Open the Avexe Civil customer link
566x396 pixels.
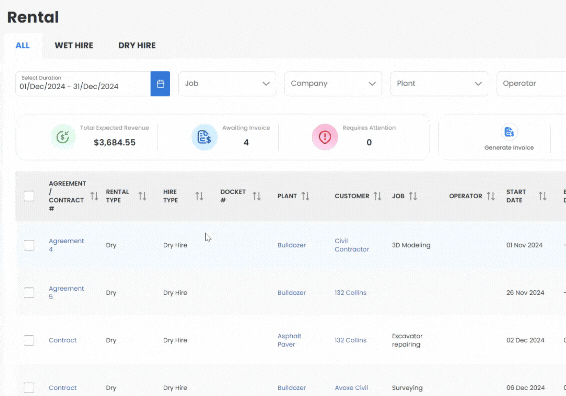[x=351, y=388]
